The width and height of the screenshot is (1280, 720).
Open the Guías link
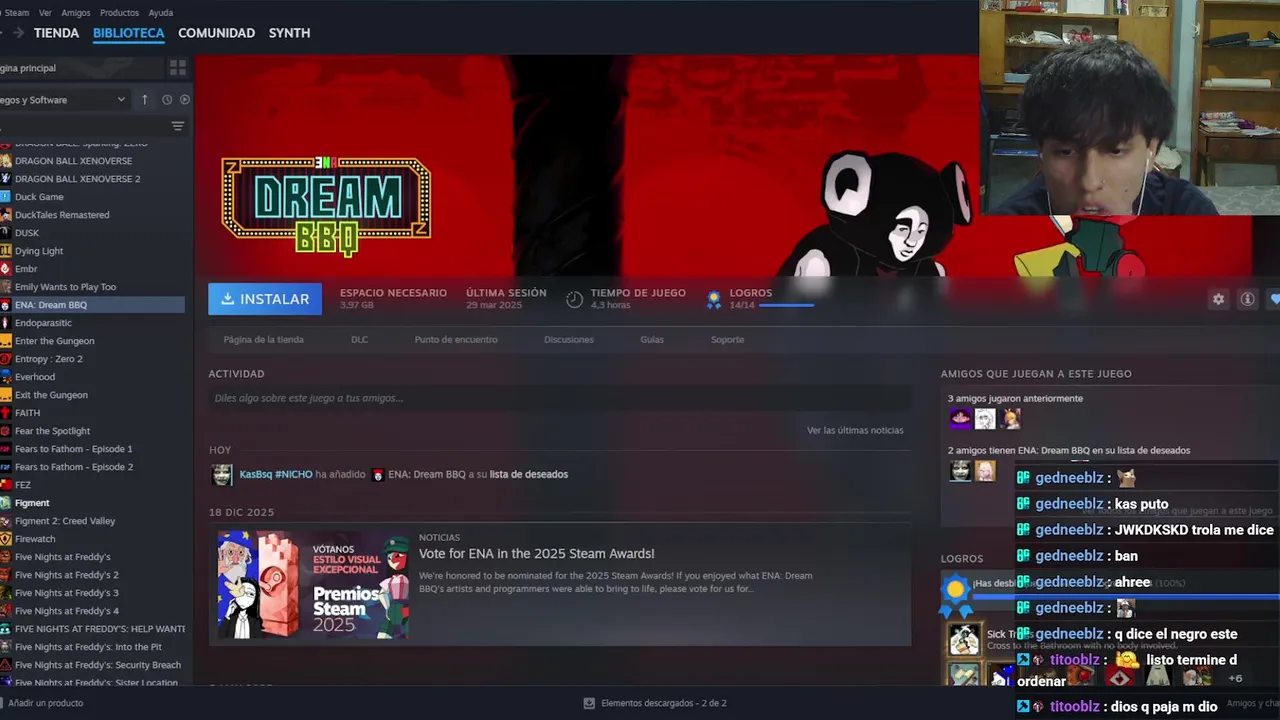[652, 340]
